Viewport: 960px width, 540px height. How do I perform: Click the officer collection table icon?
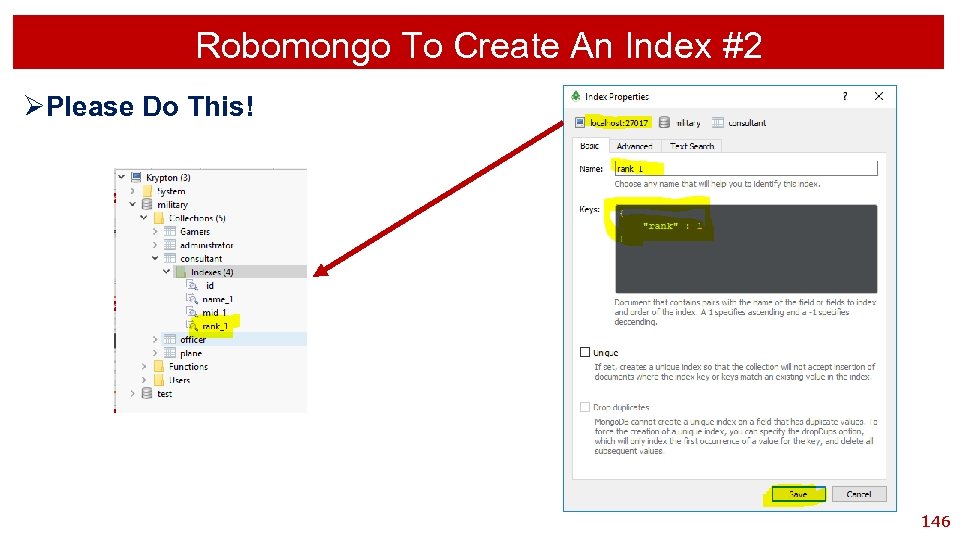point(170,339)
